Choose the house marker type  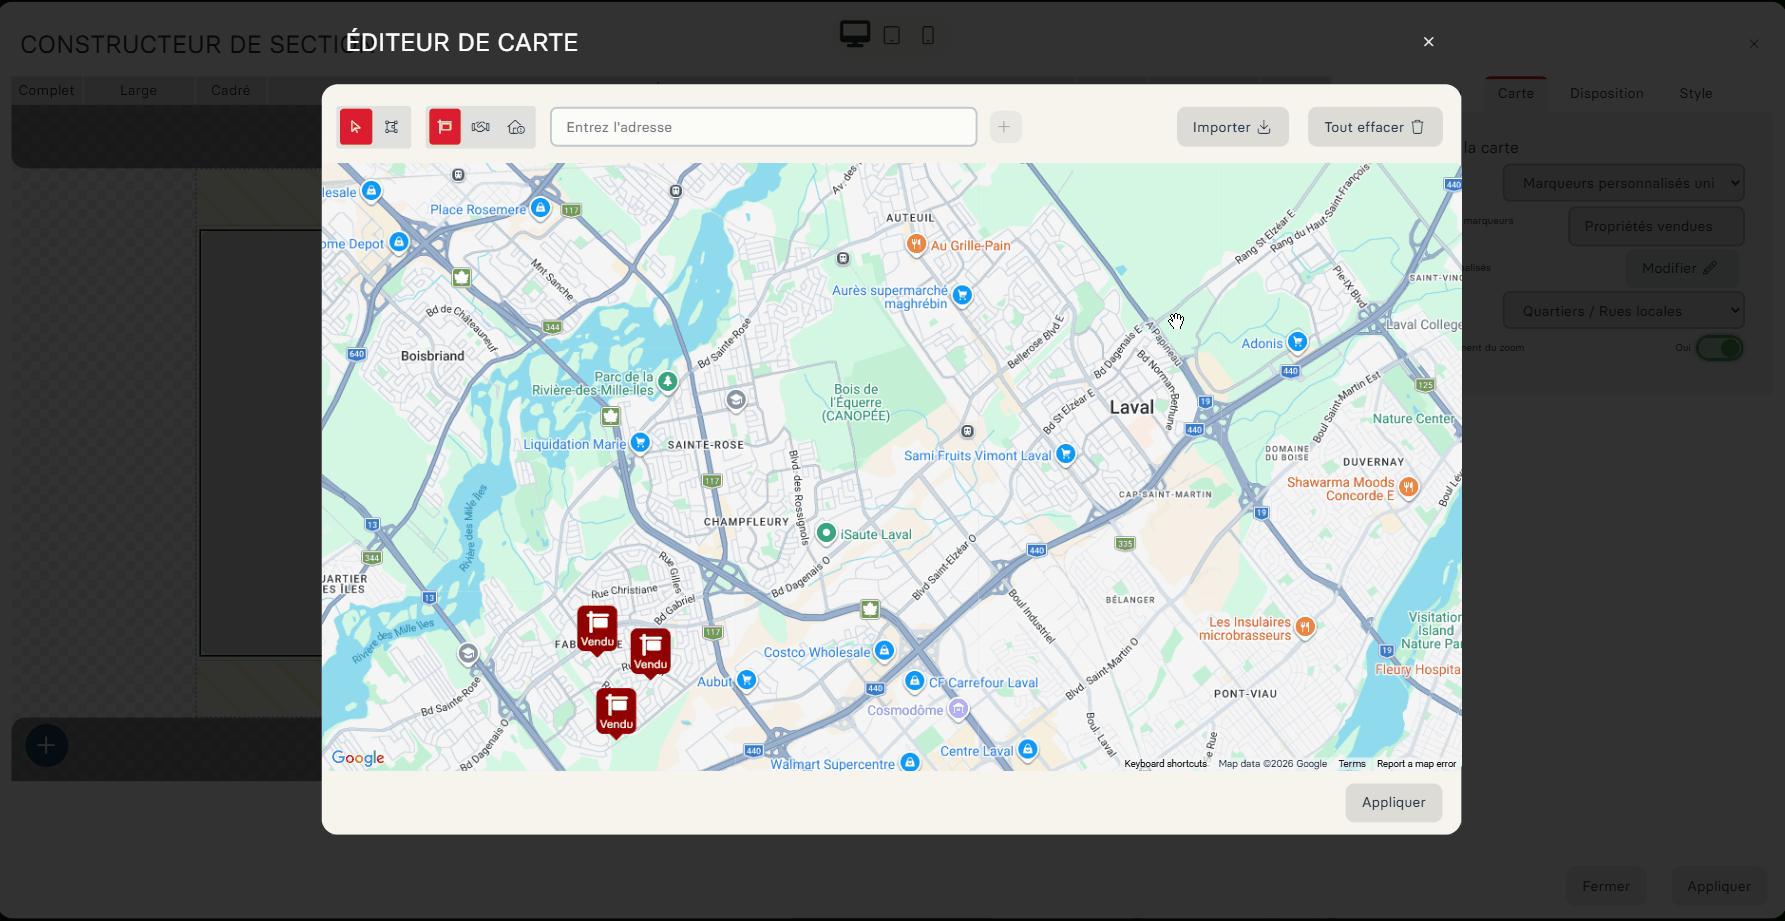516,127
